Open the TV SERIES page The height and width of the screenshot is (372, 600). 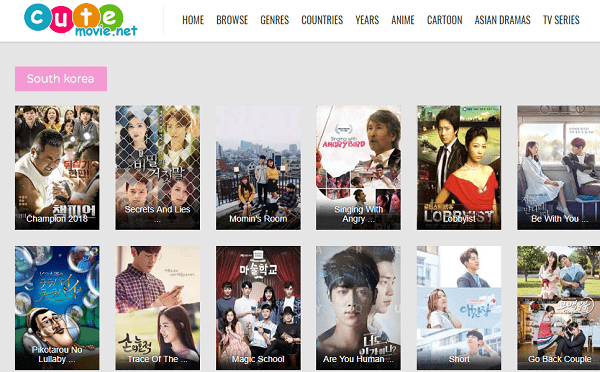pos(561,20)
